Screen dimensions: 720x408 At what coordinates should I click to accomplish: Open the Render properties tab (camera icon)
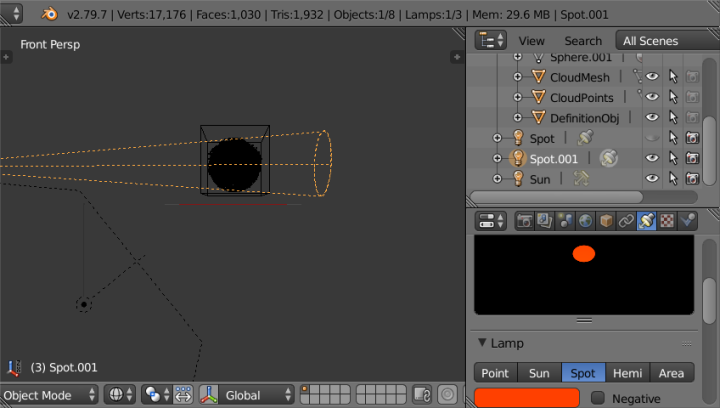524,221
